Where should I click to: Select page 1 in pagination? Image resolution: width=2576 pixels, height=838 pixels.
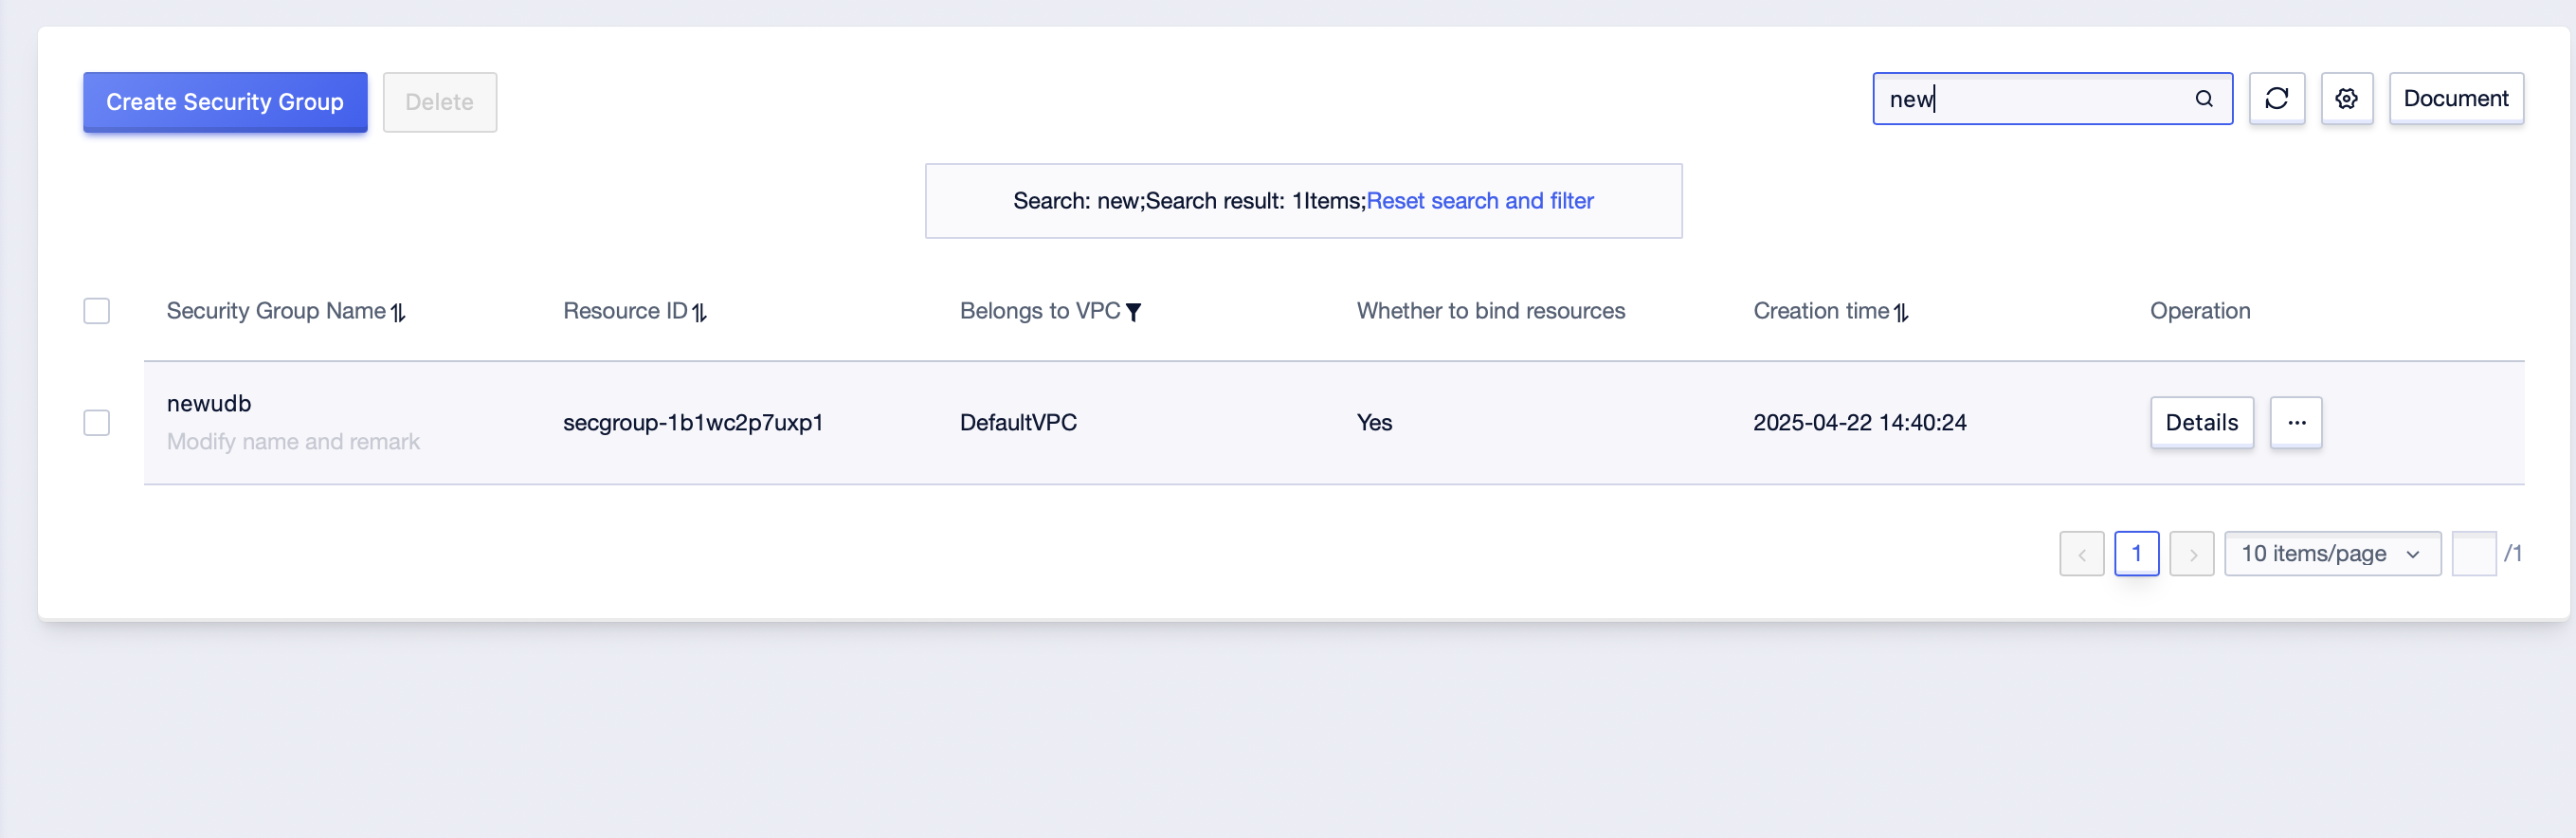point(2137,553)
